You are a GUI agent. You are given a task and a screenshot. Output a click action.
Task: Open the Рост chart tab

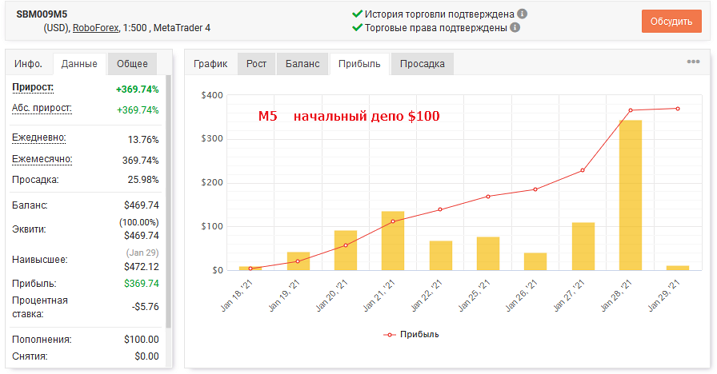coord(256,64)
